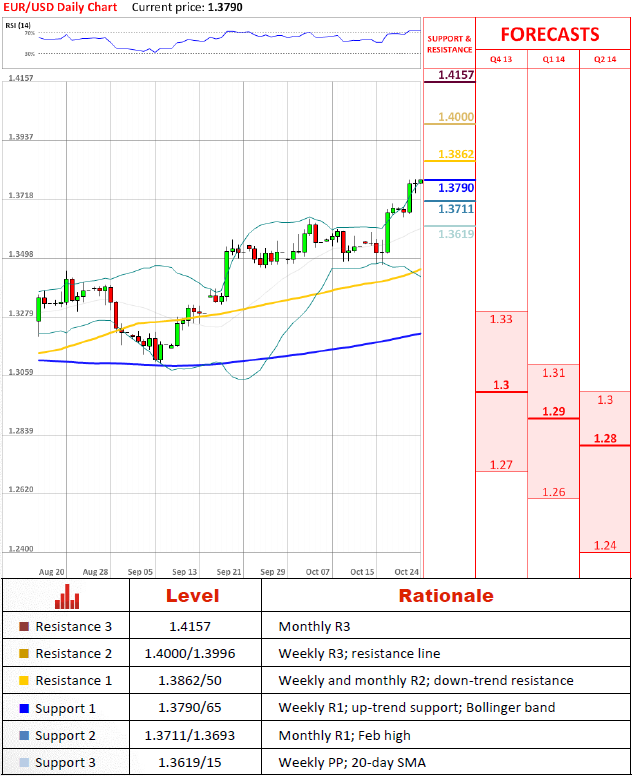The image size is (633, 776).
Task: Click the Resistance 2 color square in table
Action: pyautogui.click(x=24, y=654)
